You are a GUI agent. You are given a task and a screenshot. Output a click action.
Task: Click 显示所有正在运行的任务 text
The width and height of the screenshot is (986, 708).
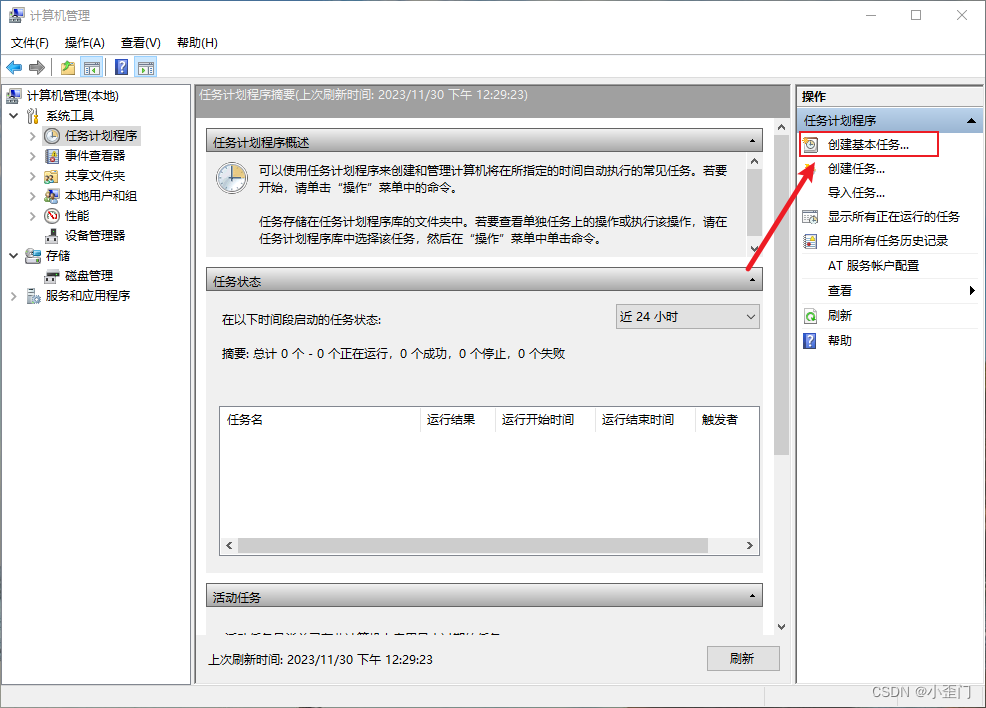893,217
